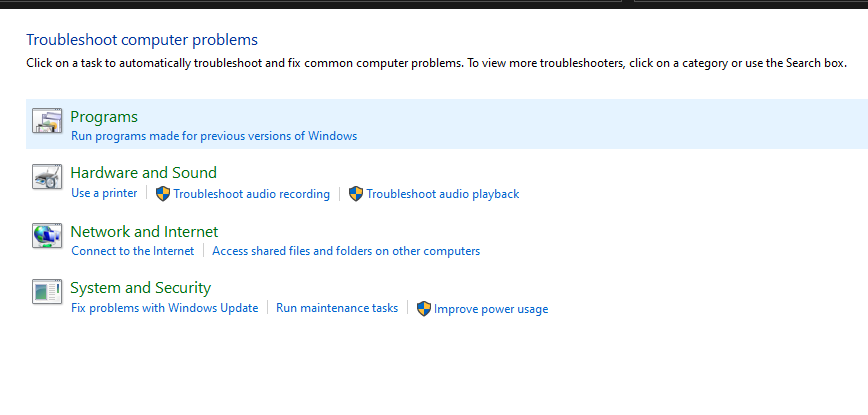The image size is (868, 415).
Task: Click the shield icon beside Improve power usage
Action: 424,309
